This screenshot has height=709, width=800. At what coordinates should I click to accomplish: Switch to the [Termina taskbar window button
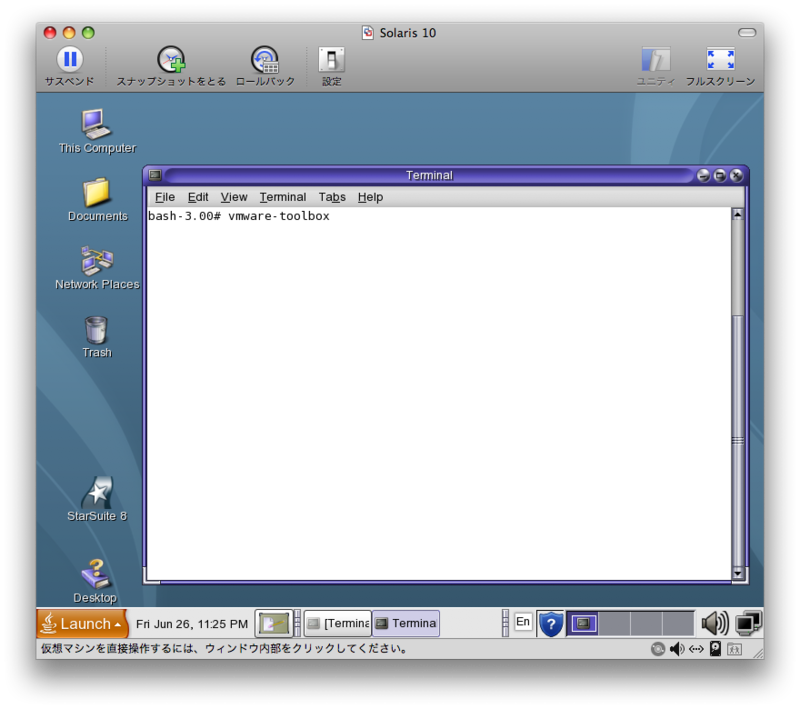tap(338, 623)
